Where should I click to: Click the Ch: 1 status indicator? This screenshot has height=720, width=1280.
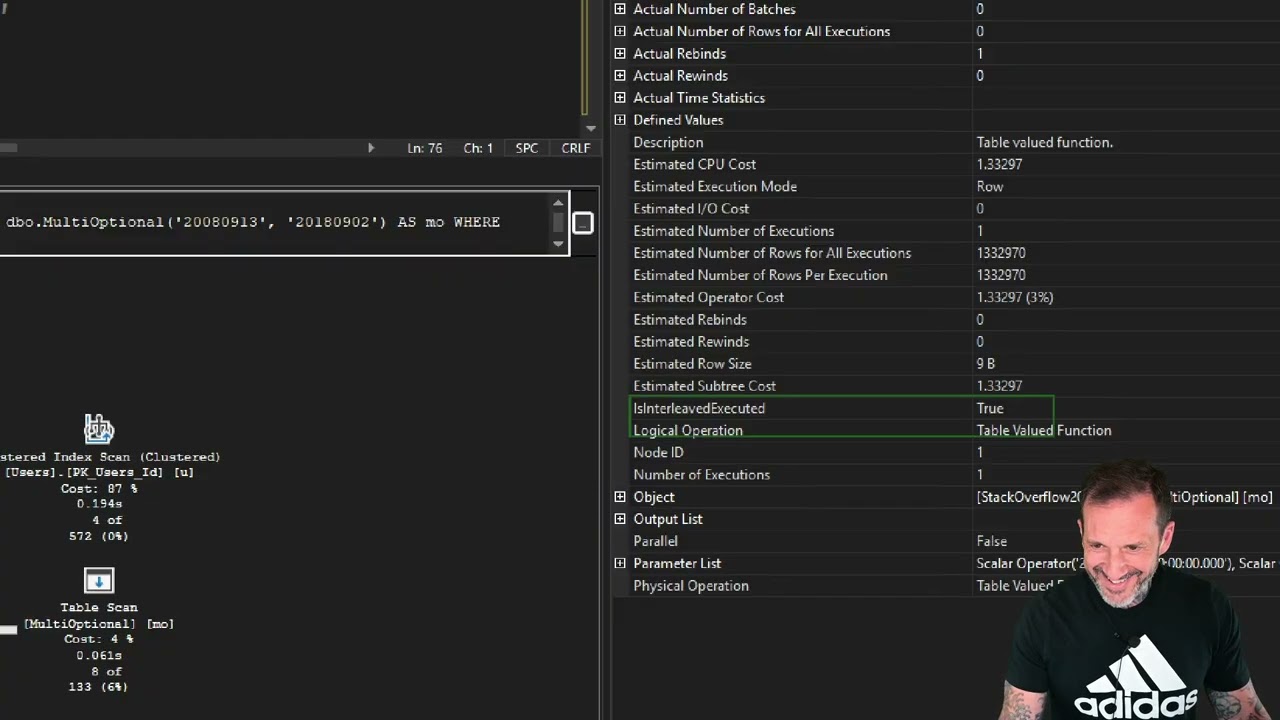tap(478, 148)
